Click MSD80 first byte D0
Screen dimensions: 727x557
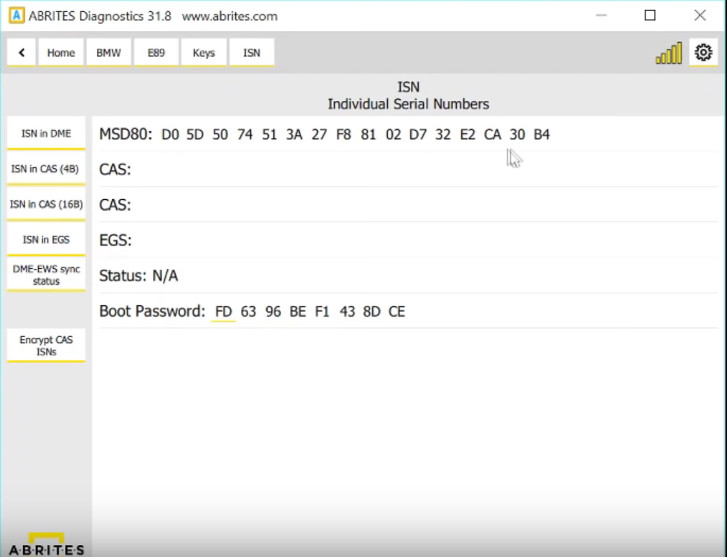click(x=170, y=134)
